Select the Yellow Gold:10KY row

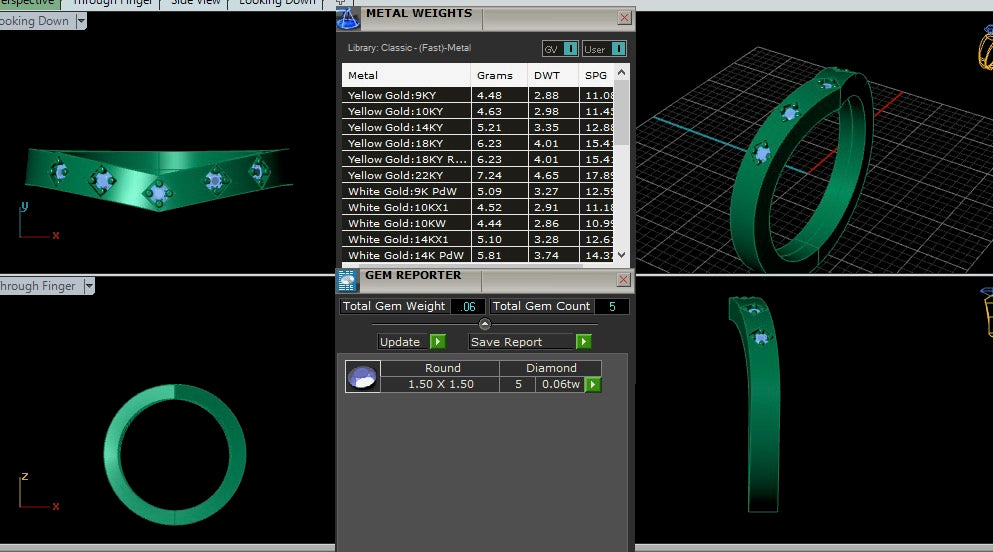pyautogui.click(x=478, y=111)
